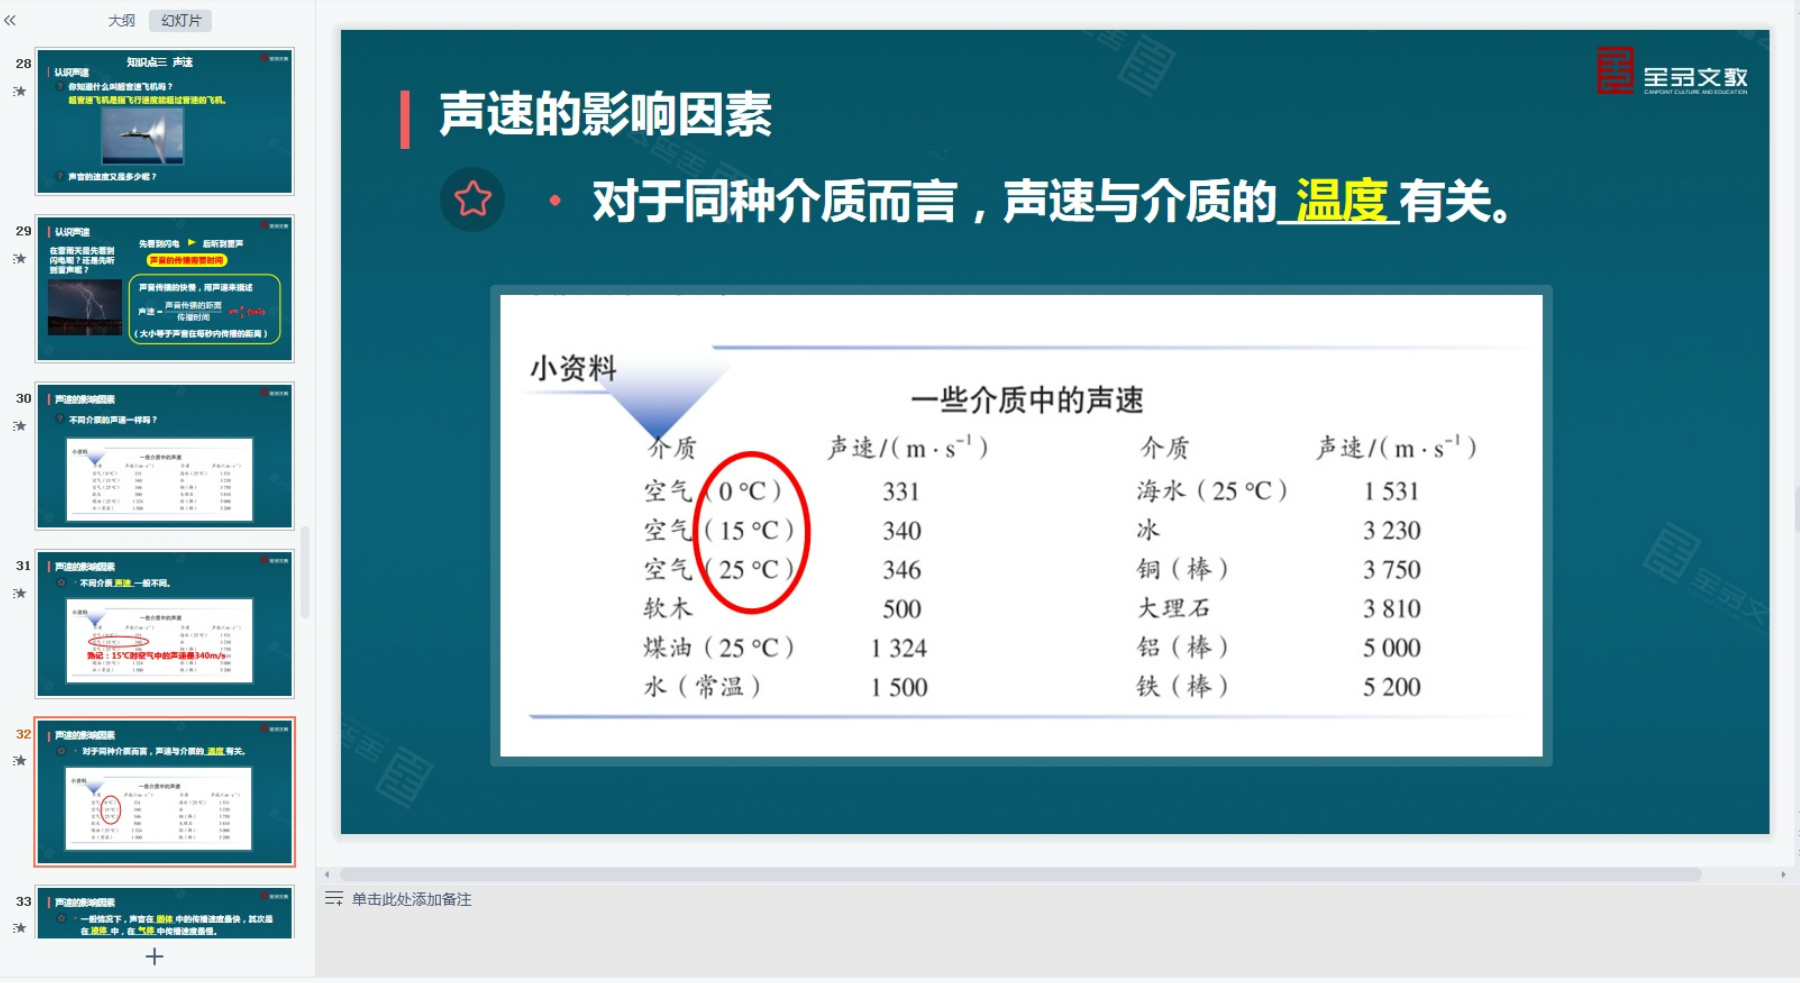This screenshot has height=983, width=1800.
Task: Click animation star icon beside slide 30
Action: [x=19, y=426]
